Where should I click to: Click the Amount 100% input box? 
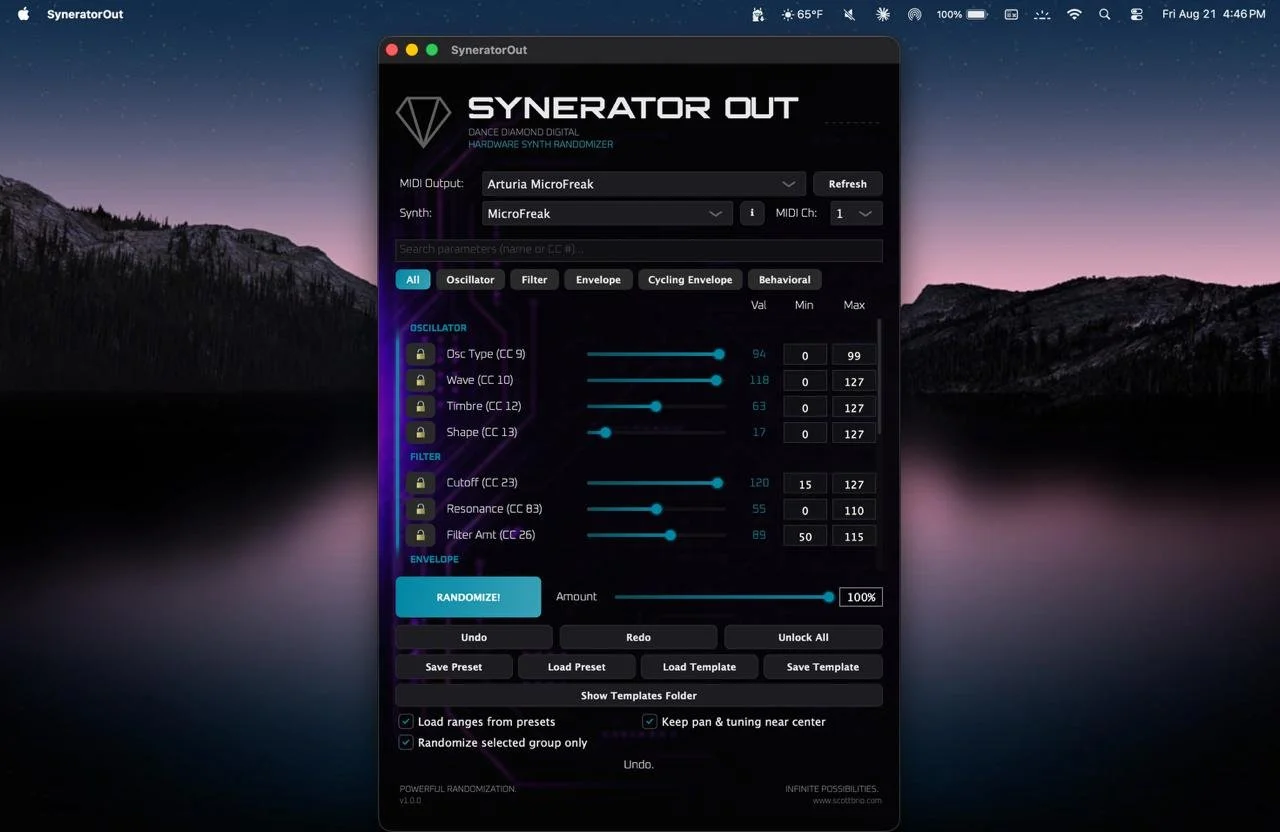(861, 597)
